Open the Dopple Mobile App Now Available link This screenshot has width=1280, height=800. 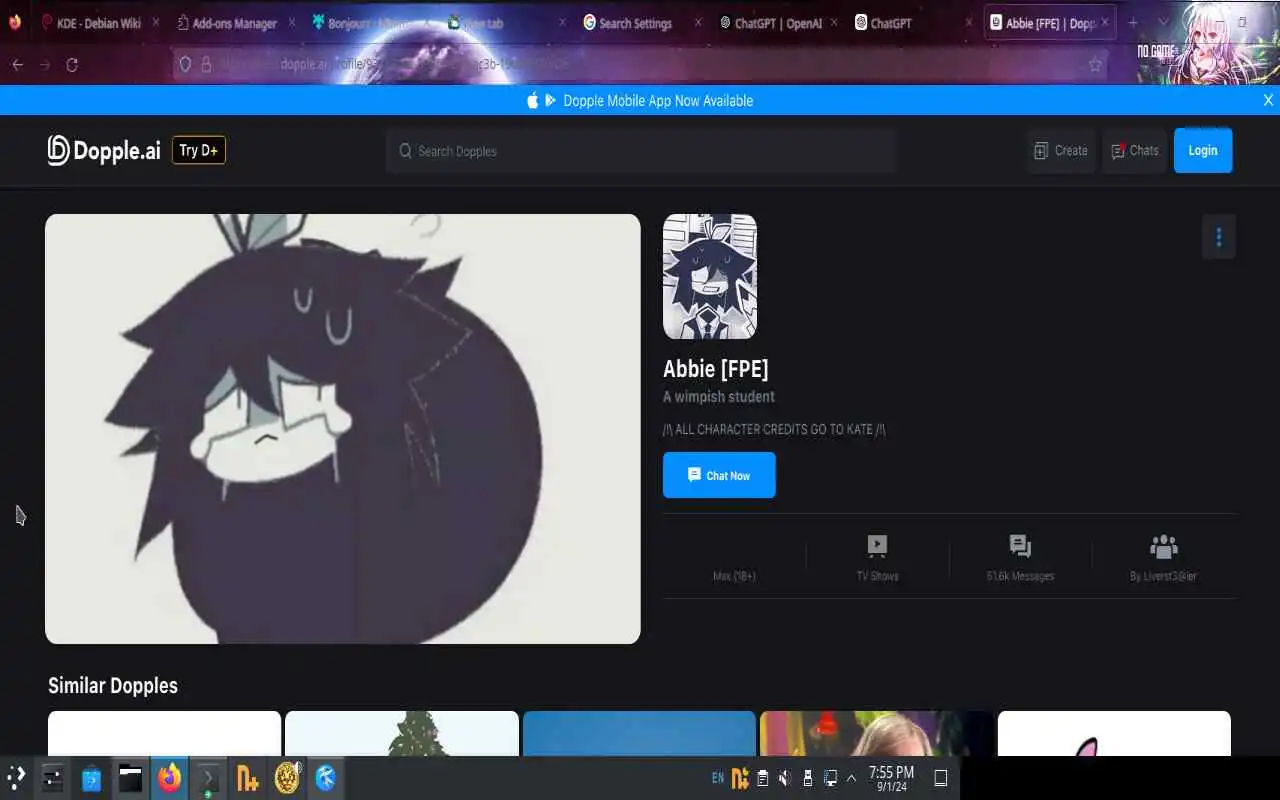(658, 100)
